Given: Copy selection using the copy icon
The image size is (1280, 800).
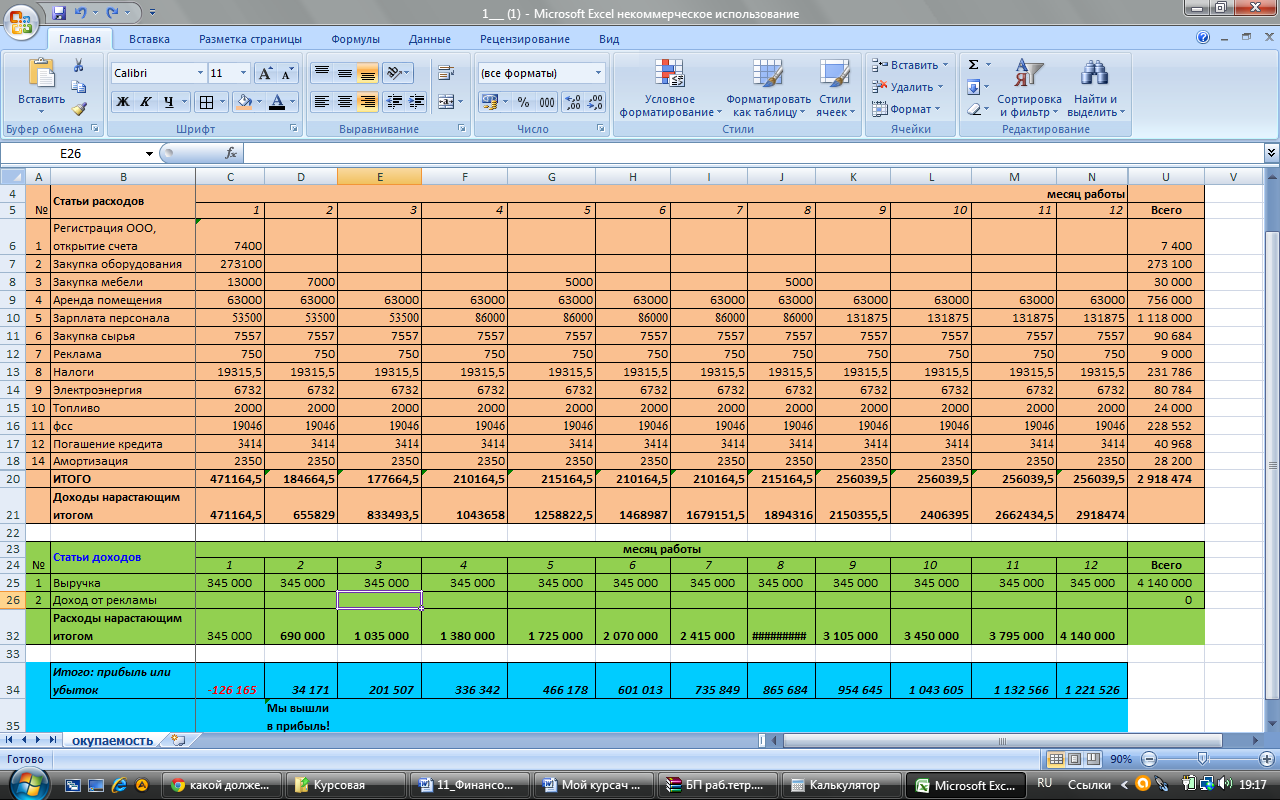Looking at the screenshot, I should tap(79, 87).
